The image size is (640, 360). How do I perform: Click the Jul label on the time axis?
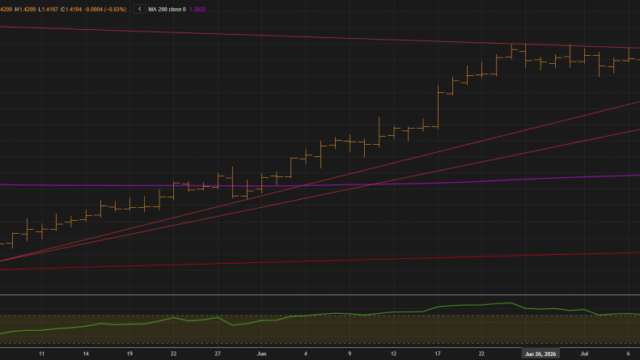584,354
